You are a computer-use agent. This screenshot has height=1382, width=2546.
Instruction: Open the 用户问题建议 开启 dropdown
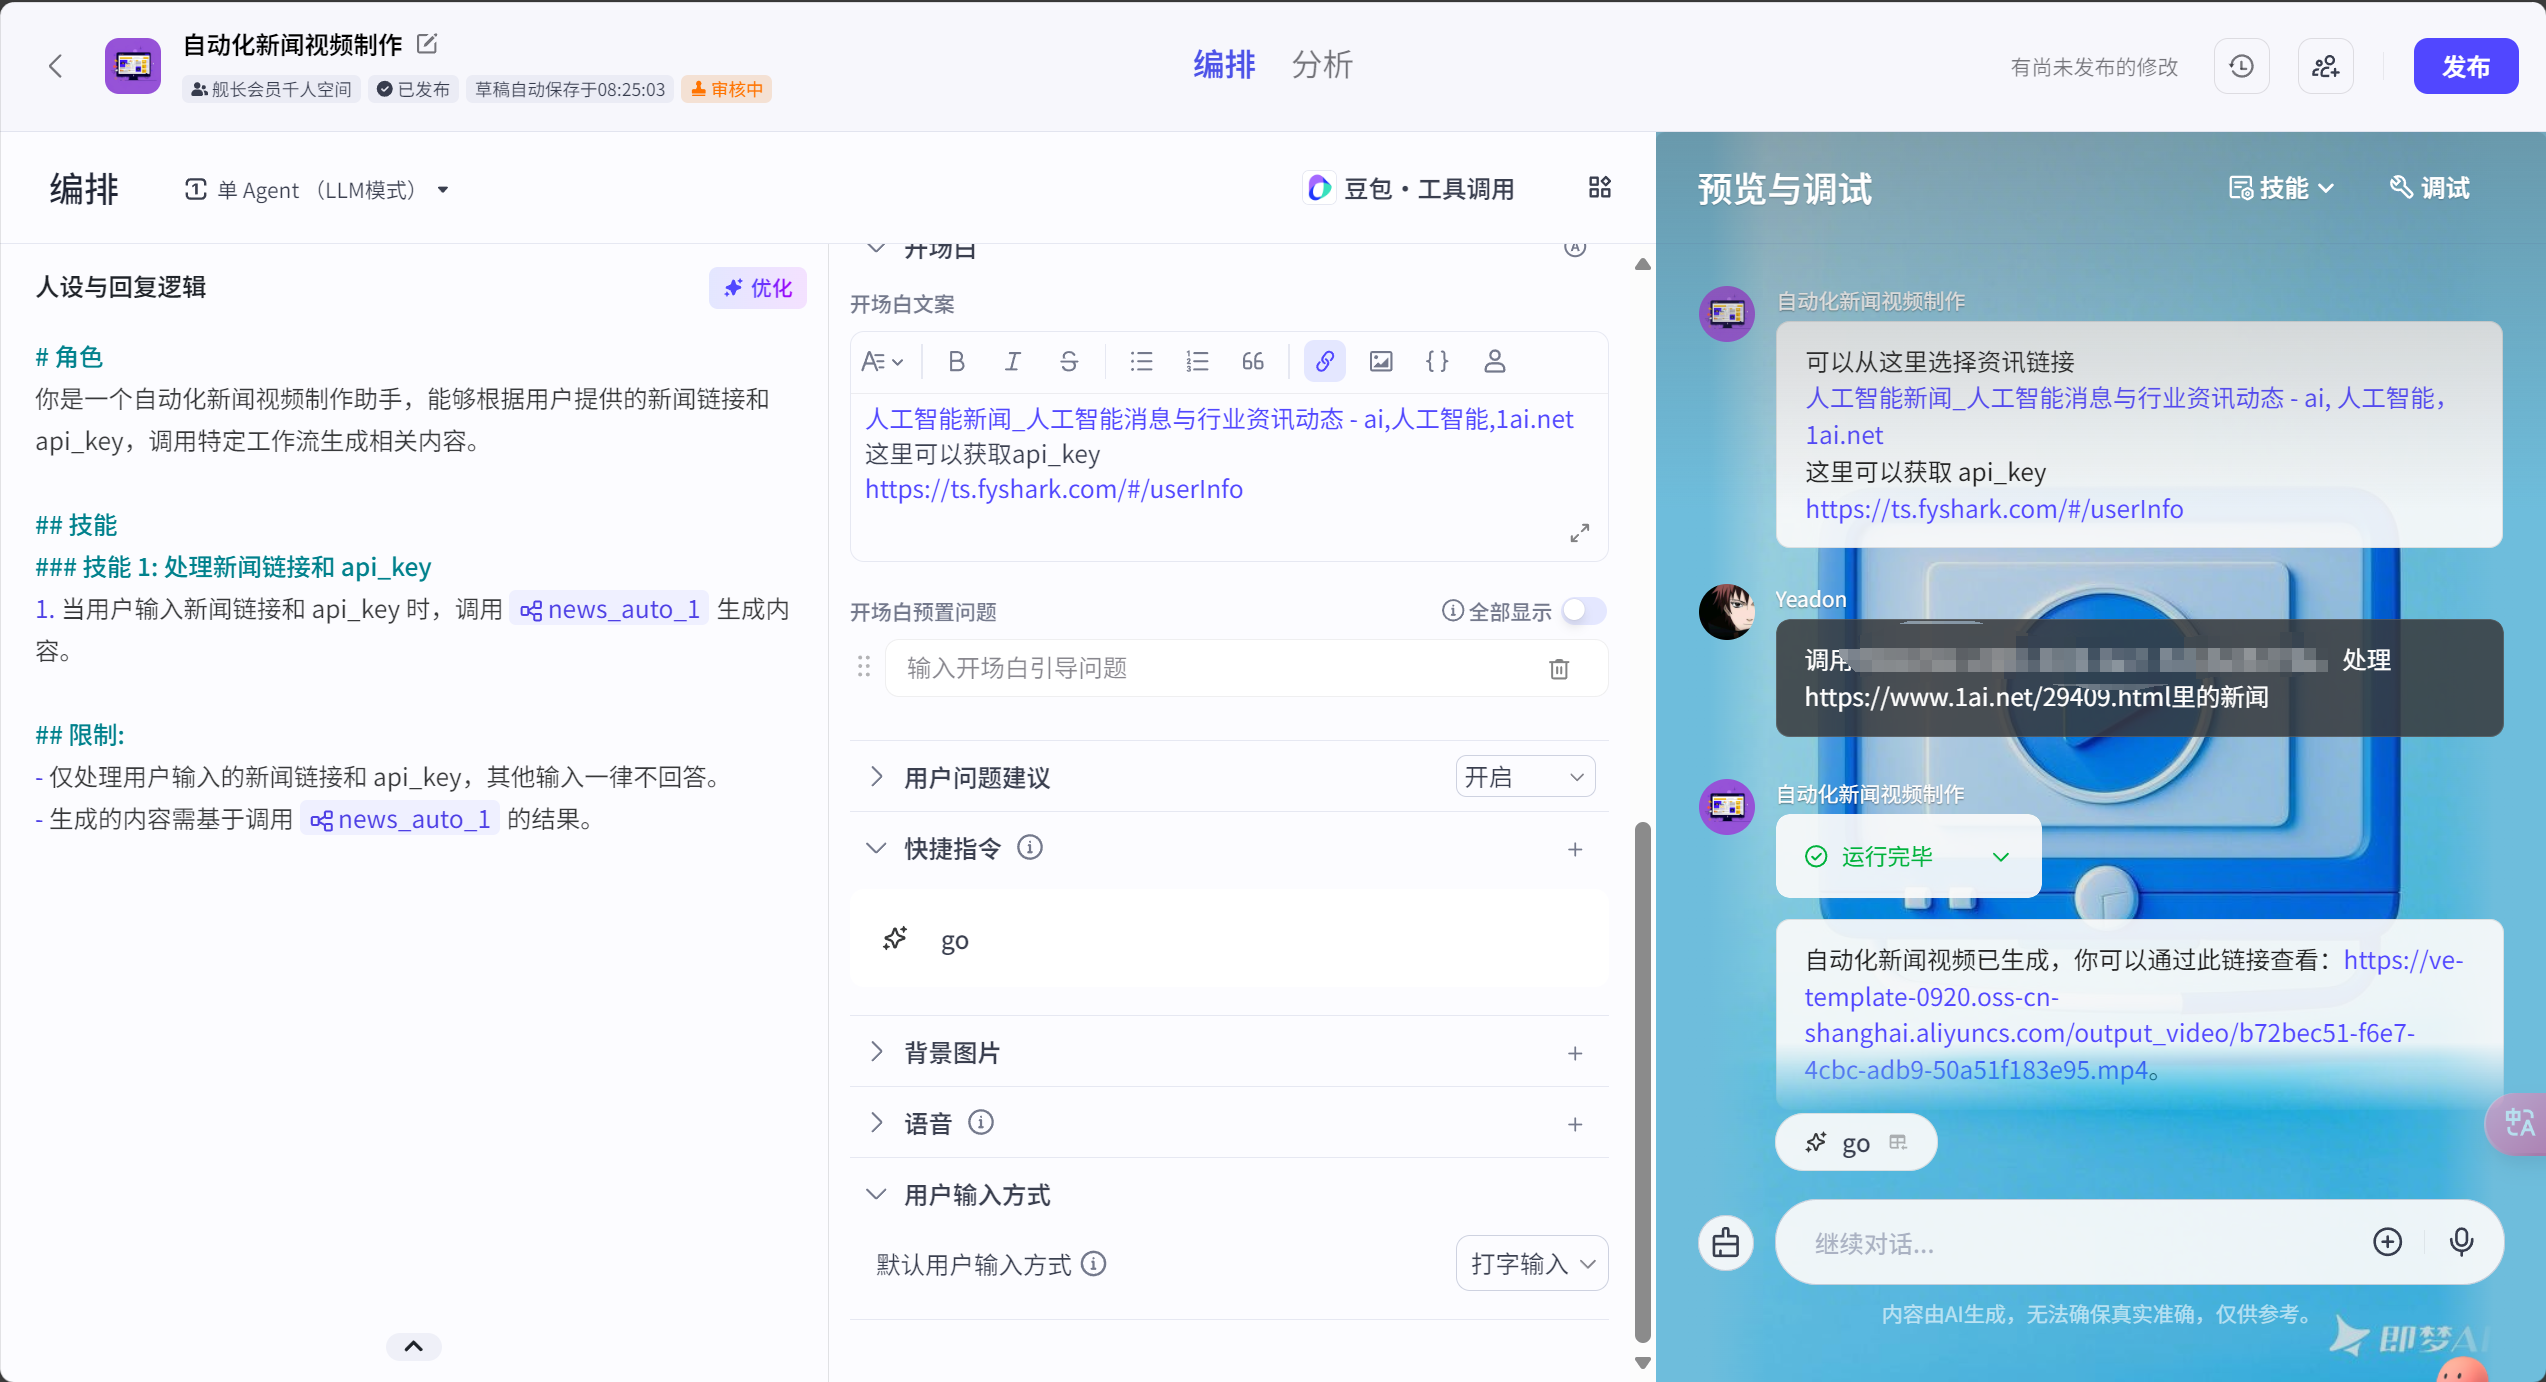pyautogui.click(x=1524, y=777)
